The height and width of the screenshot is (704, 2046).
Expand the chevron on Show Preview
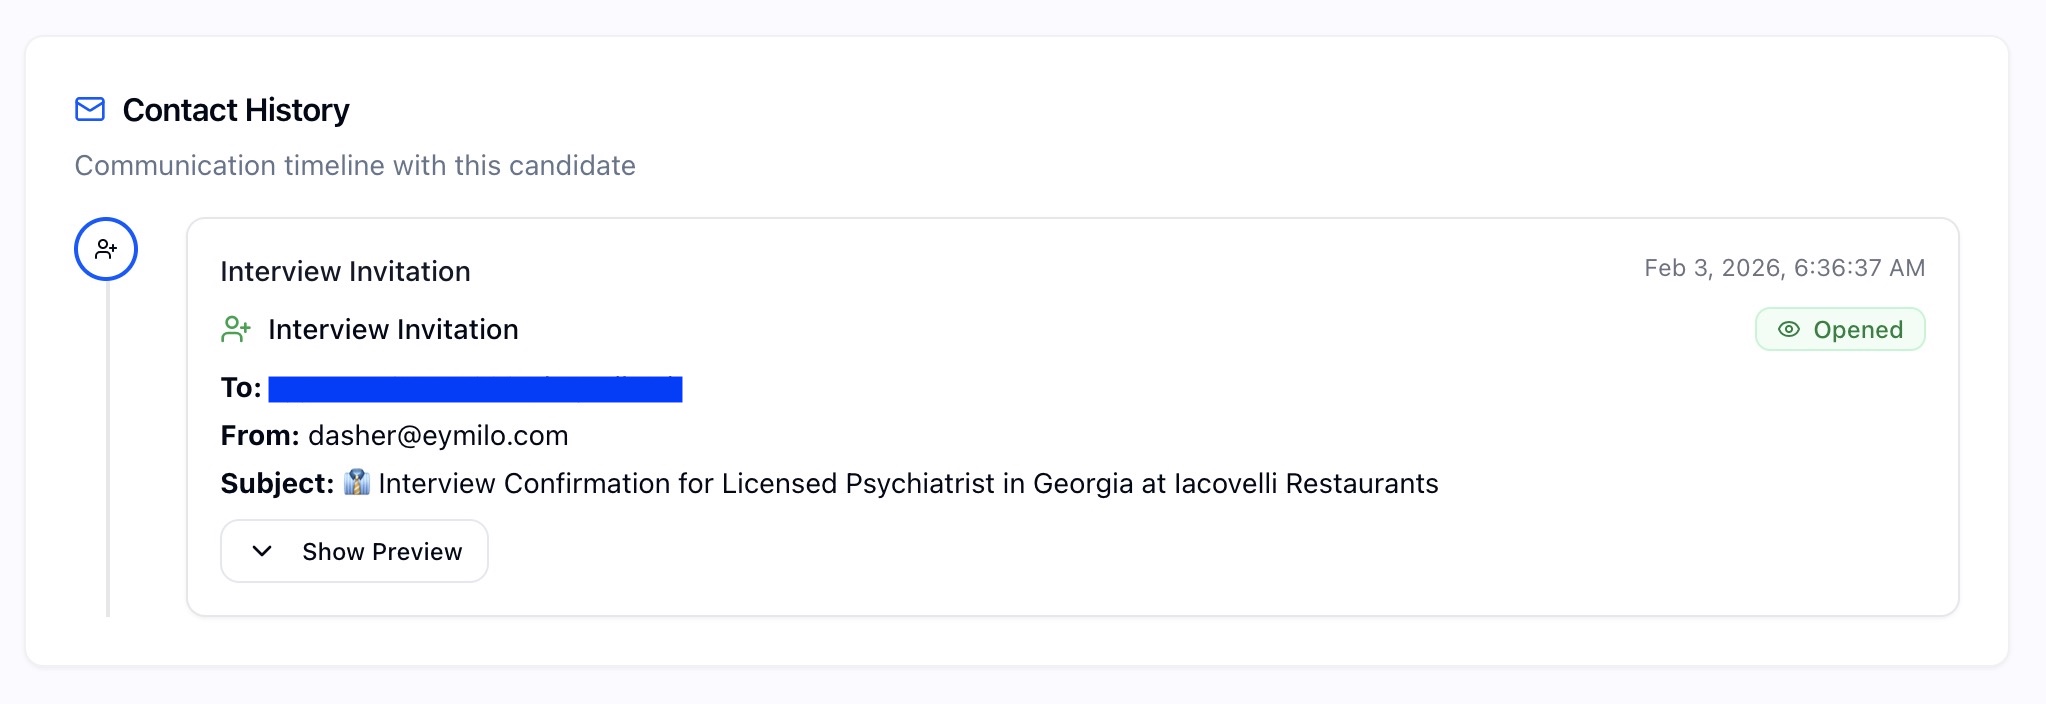[262, 551]
